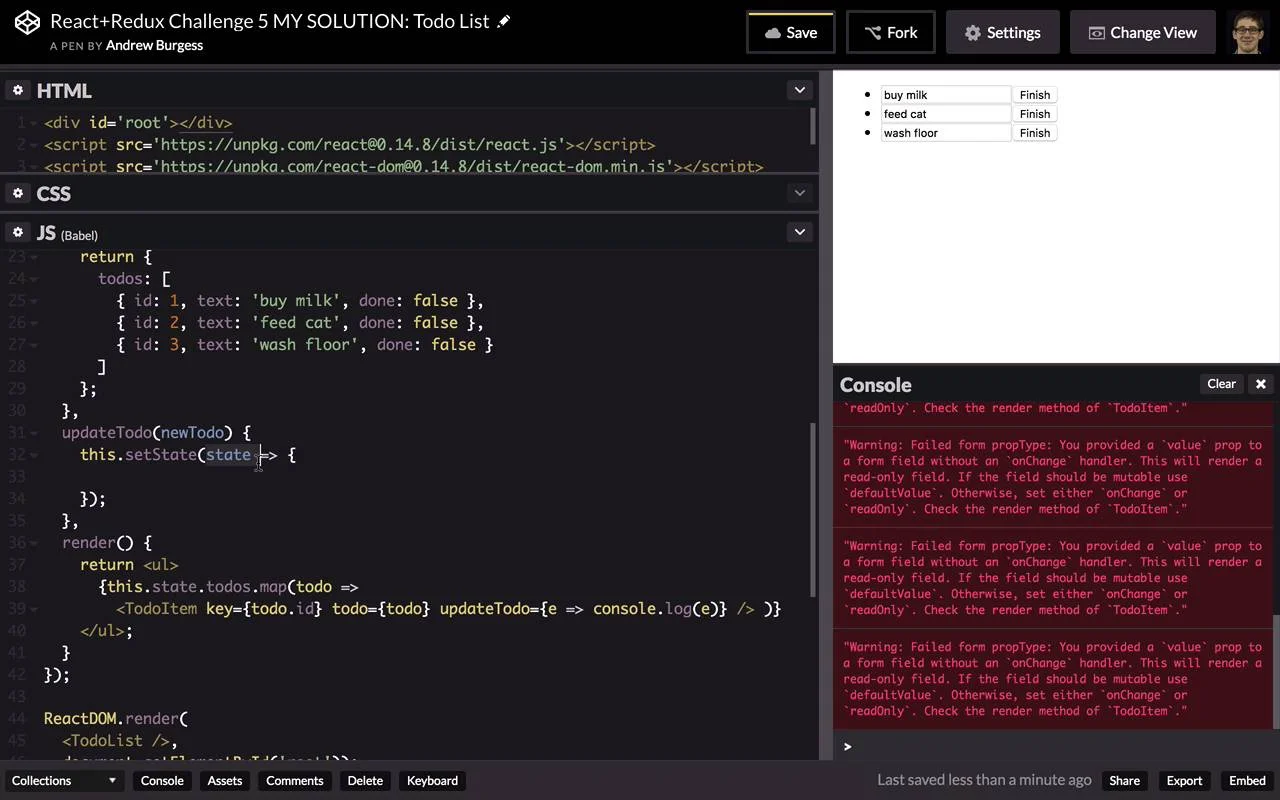Save the pen
The width and height of the screenshot is (1280, 800).
coord(790,32)
